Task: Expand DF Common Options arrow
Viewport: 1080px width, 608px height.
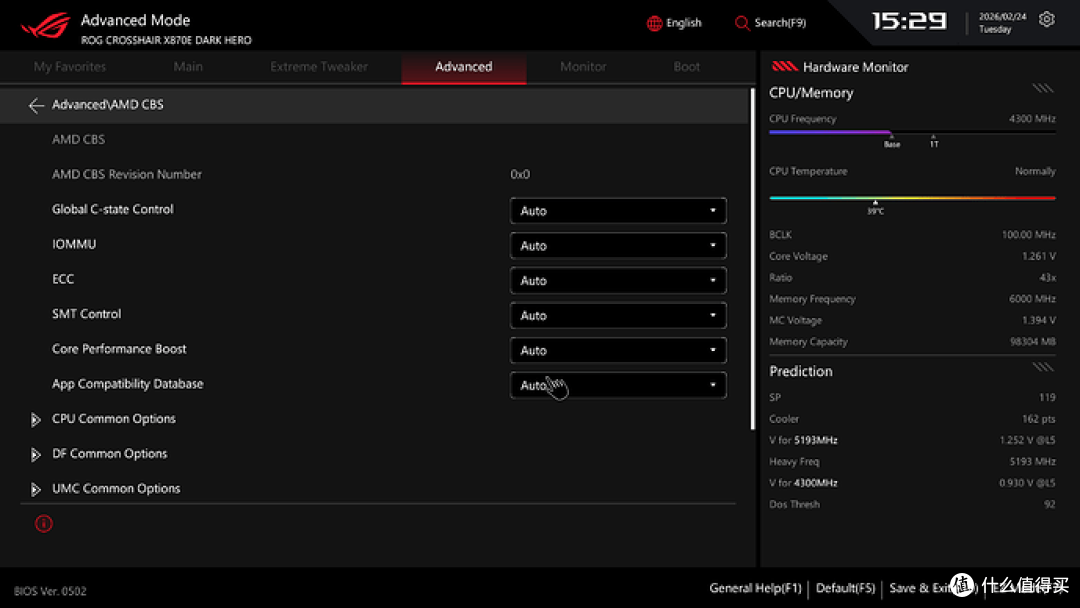Action: click(35, 454)
